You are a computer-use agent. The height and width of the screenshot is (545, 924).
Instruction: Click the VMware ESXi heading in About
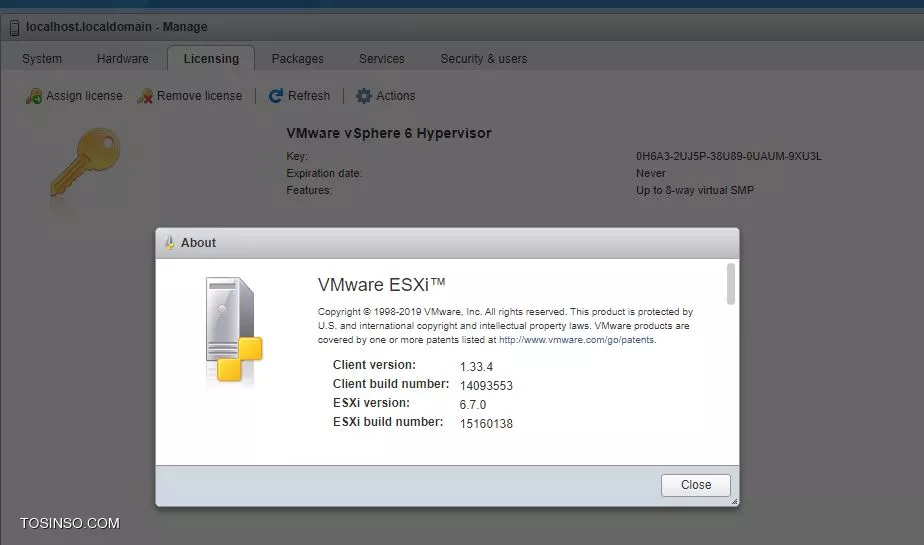coord(381,285)
